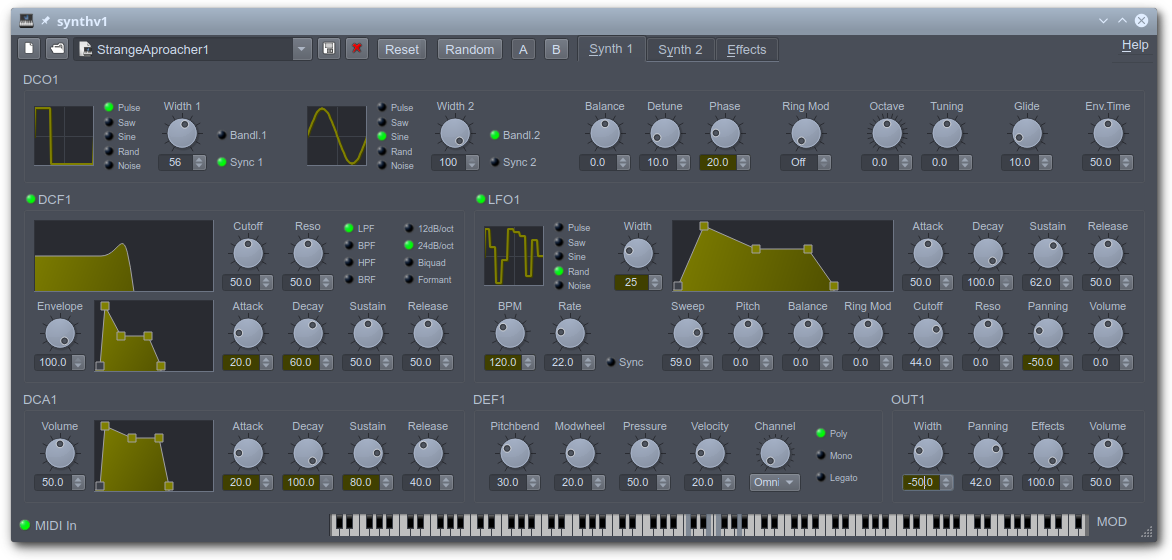Open a preset file with folder icon
Image resolution: width=1172 pixels, height=560 pixels.
(57, 49)
